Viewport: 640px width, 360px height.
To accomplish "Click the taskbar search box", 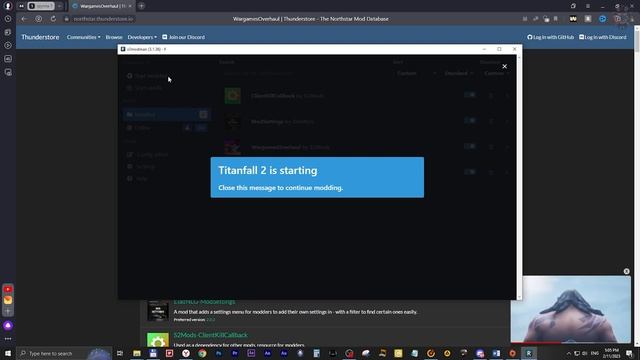I will [x=64, y=353].
